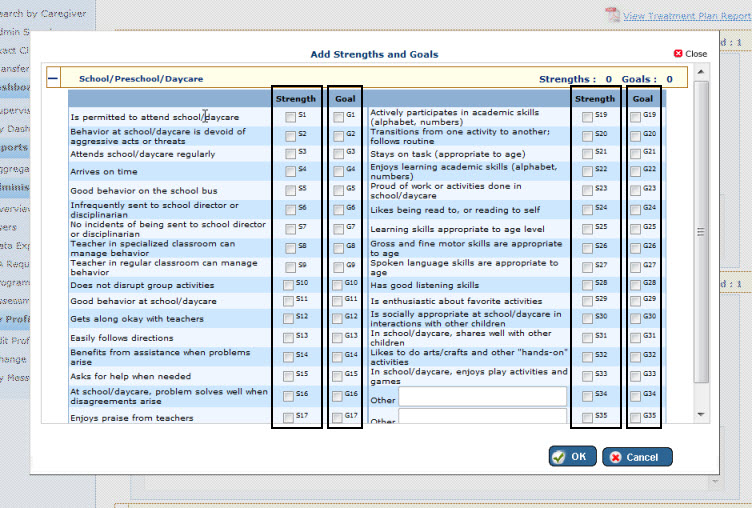Check strength S34 beside the first Other field

[588, 396]
